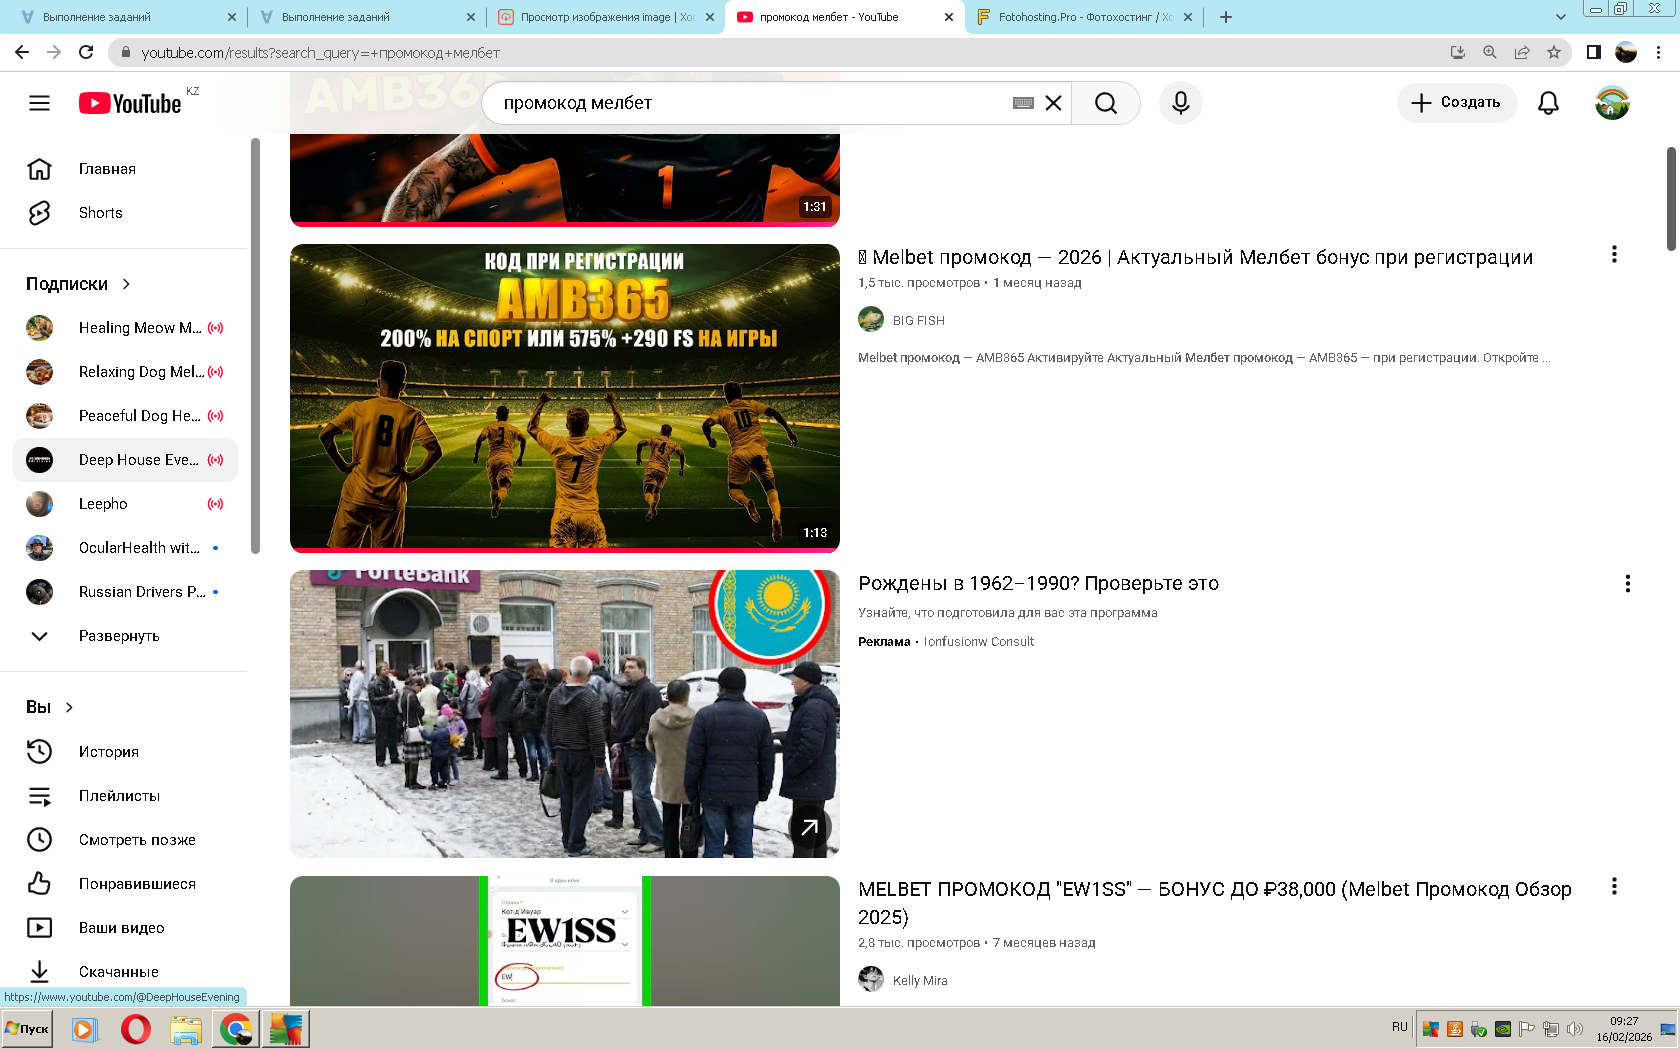Expand subscriptions list with Развернуть

(118, 636)
